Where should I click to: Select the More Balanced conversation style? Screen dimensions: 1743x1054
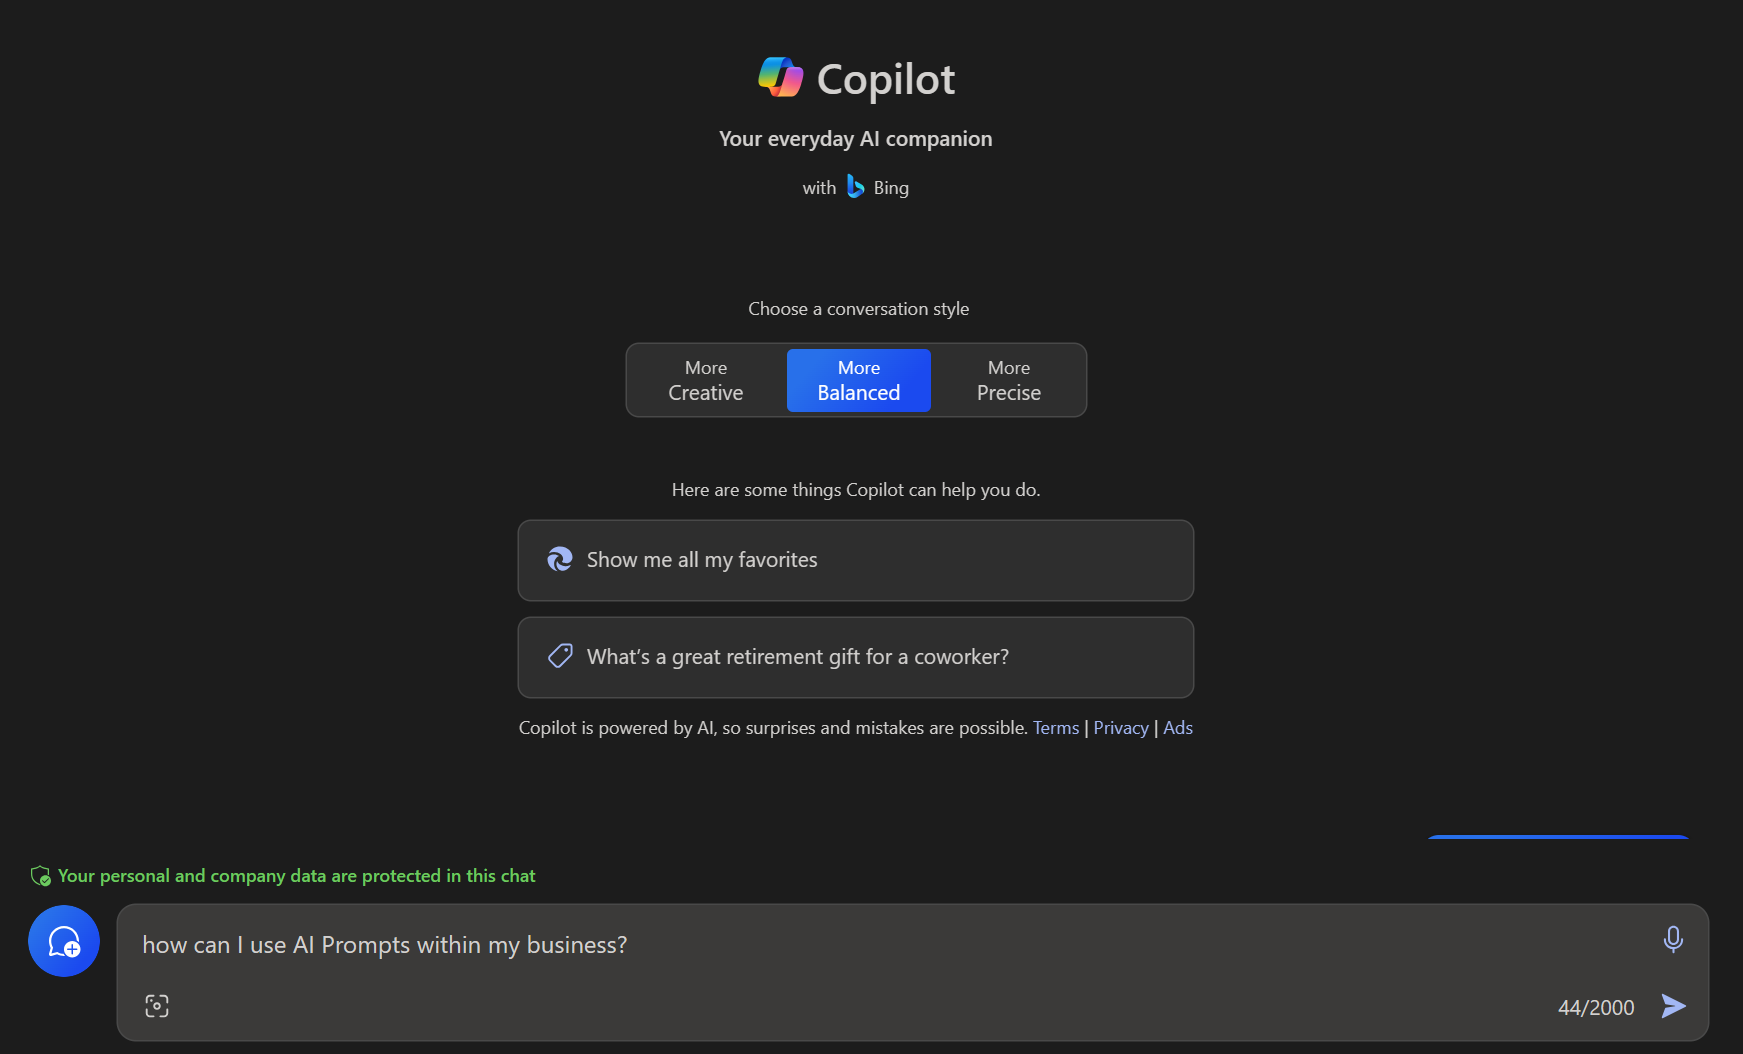[x=858, y=380]
